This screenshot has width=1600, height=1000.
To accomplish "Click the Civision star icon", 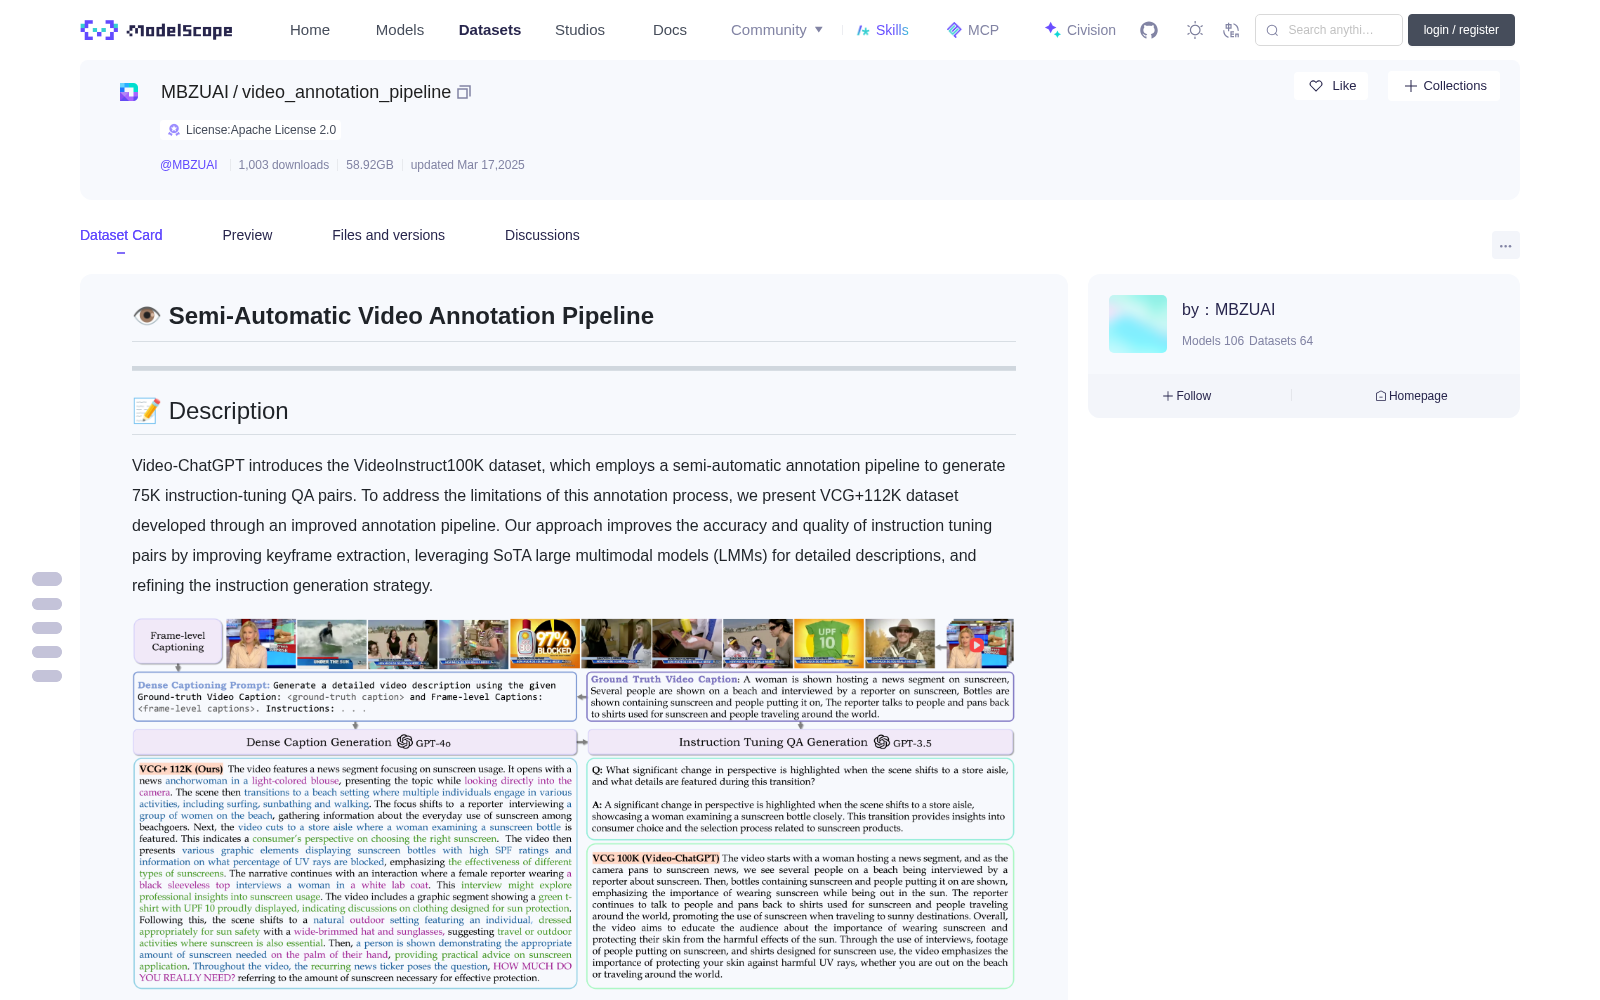I will click(1052, 30).
